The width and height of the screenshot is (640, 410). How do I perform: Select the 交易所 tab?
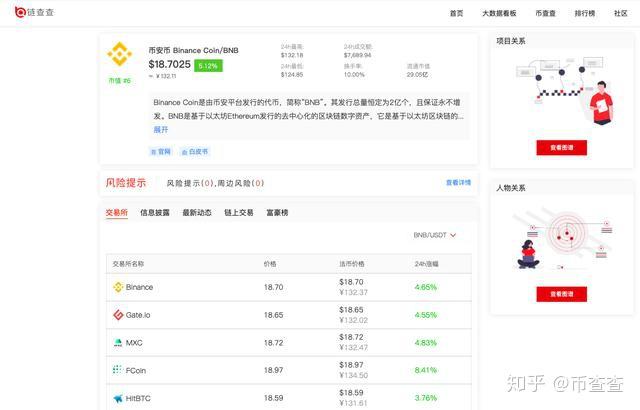[x=117, y=213]
